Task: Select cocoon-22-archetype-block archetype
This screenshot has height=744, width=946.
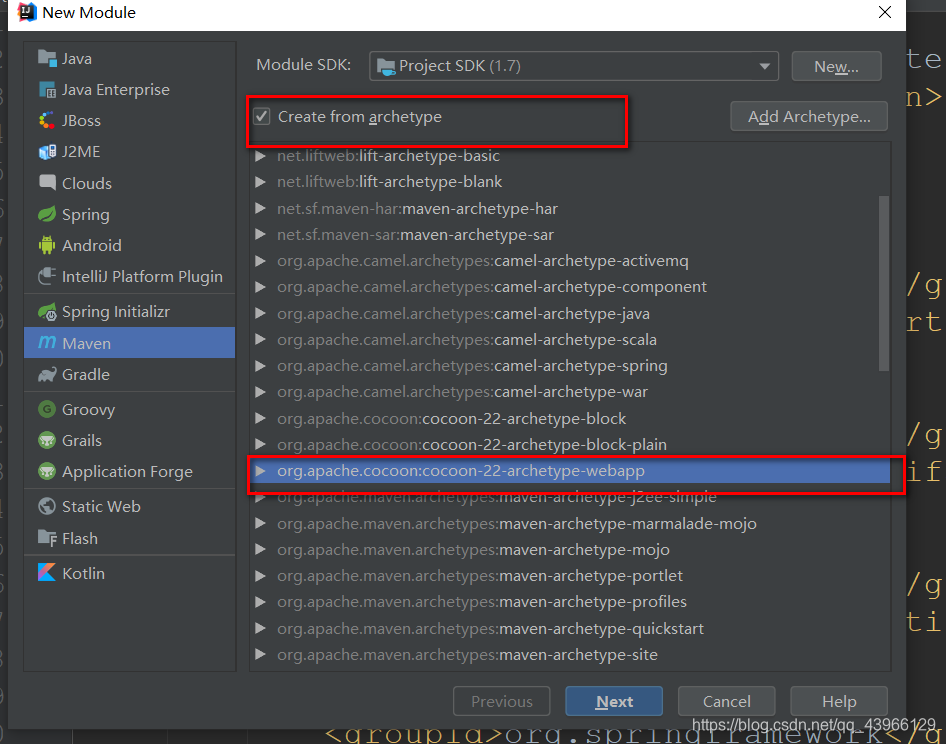Action: click(570, 419)
